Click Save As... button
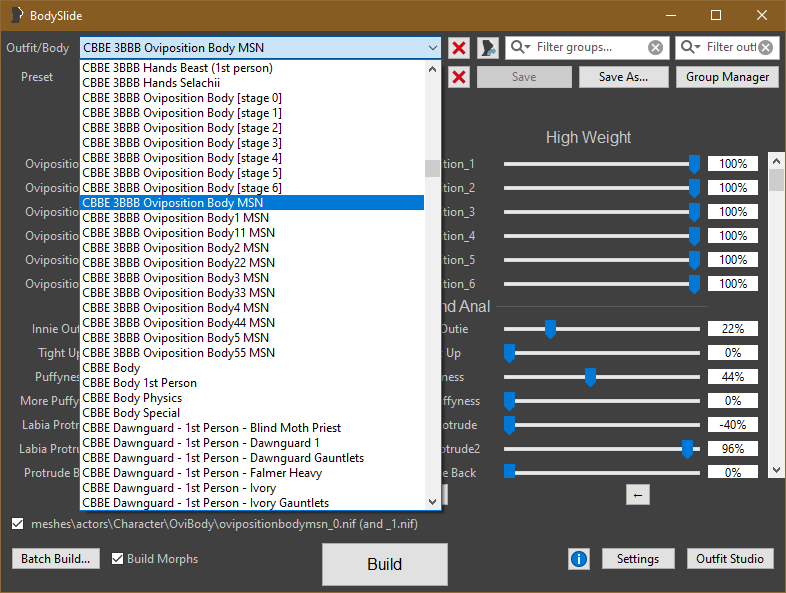The height and width of the screenshot is (593, 786). pos(623,77)
